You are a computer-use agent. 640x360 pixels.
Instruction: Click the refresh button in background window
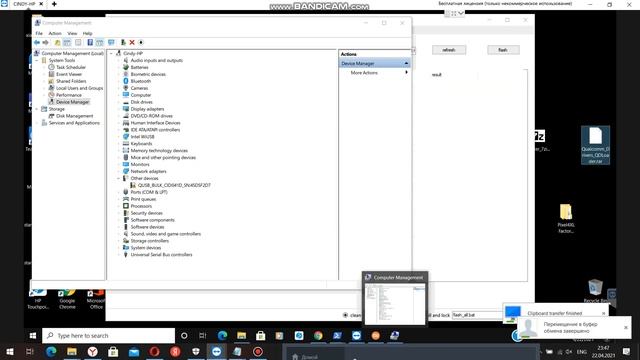pos(449,50)
